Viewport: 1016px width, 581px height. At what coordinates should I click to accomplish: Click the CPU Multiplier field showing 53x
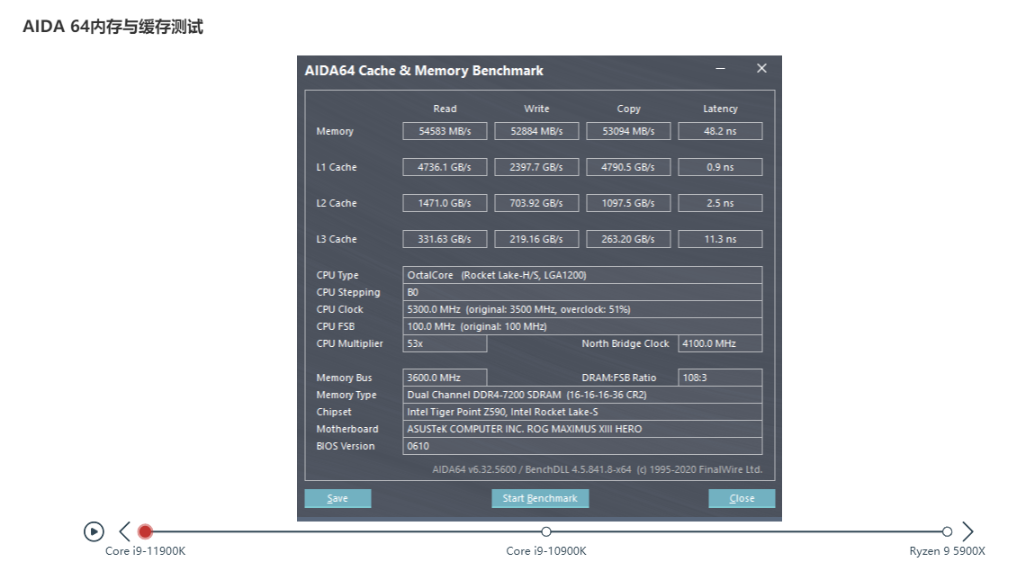click(444, 343)
